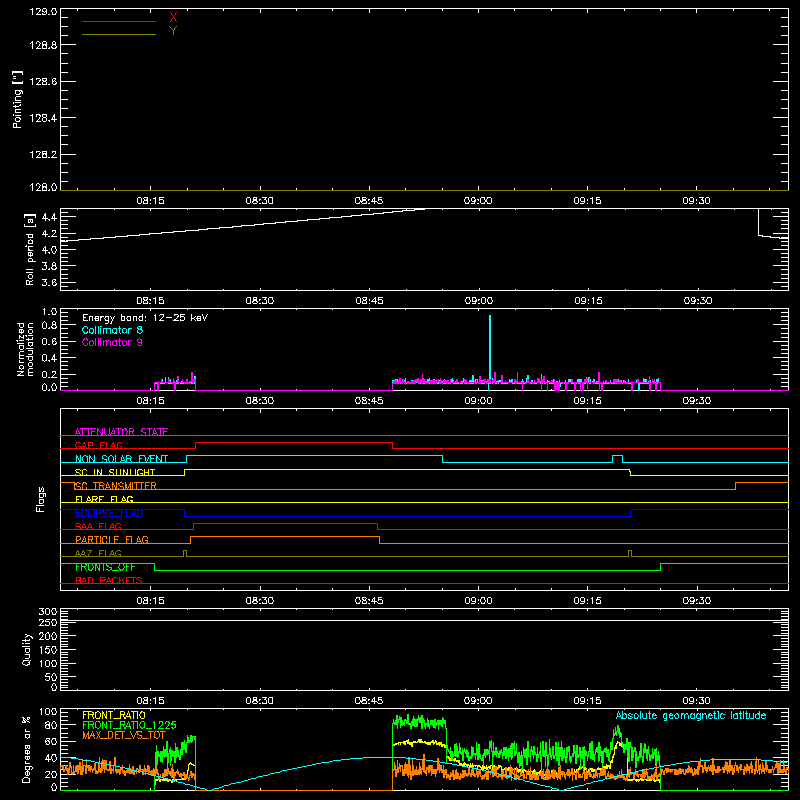
Task: Click the SC_TRANSMITTER flag label
Action: [116, 486]
